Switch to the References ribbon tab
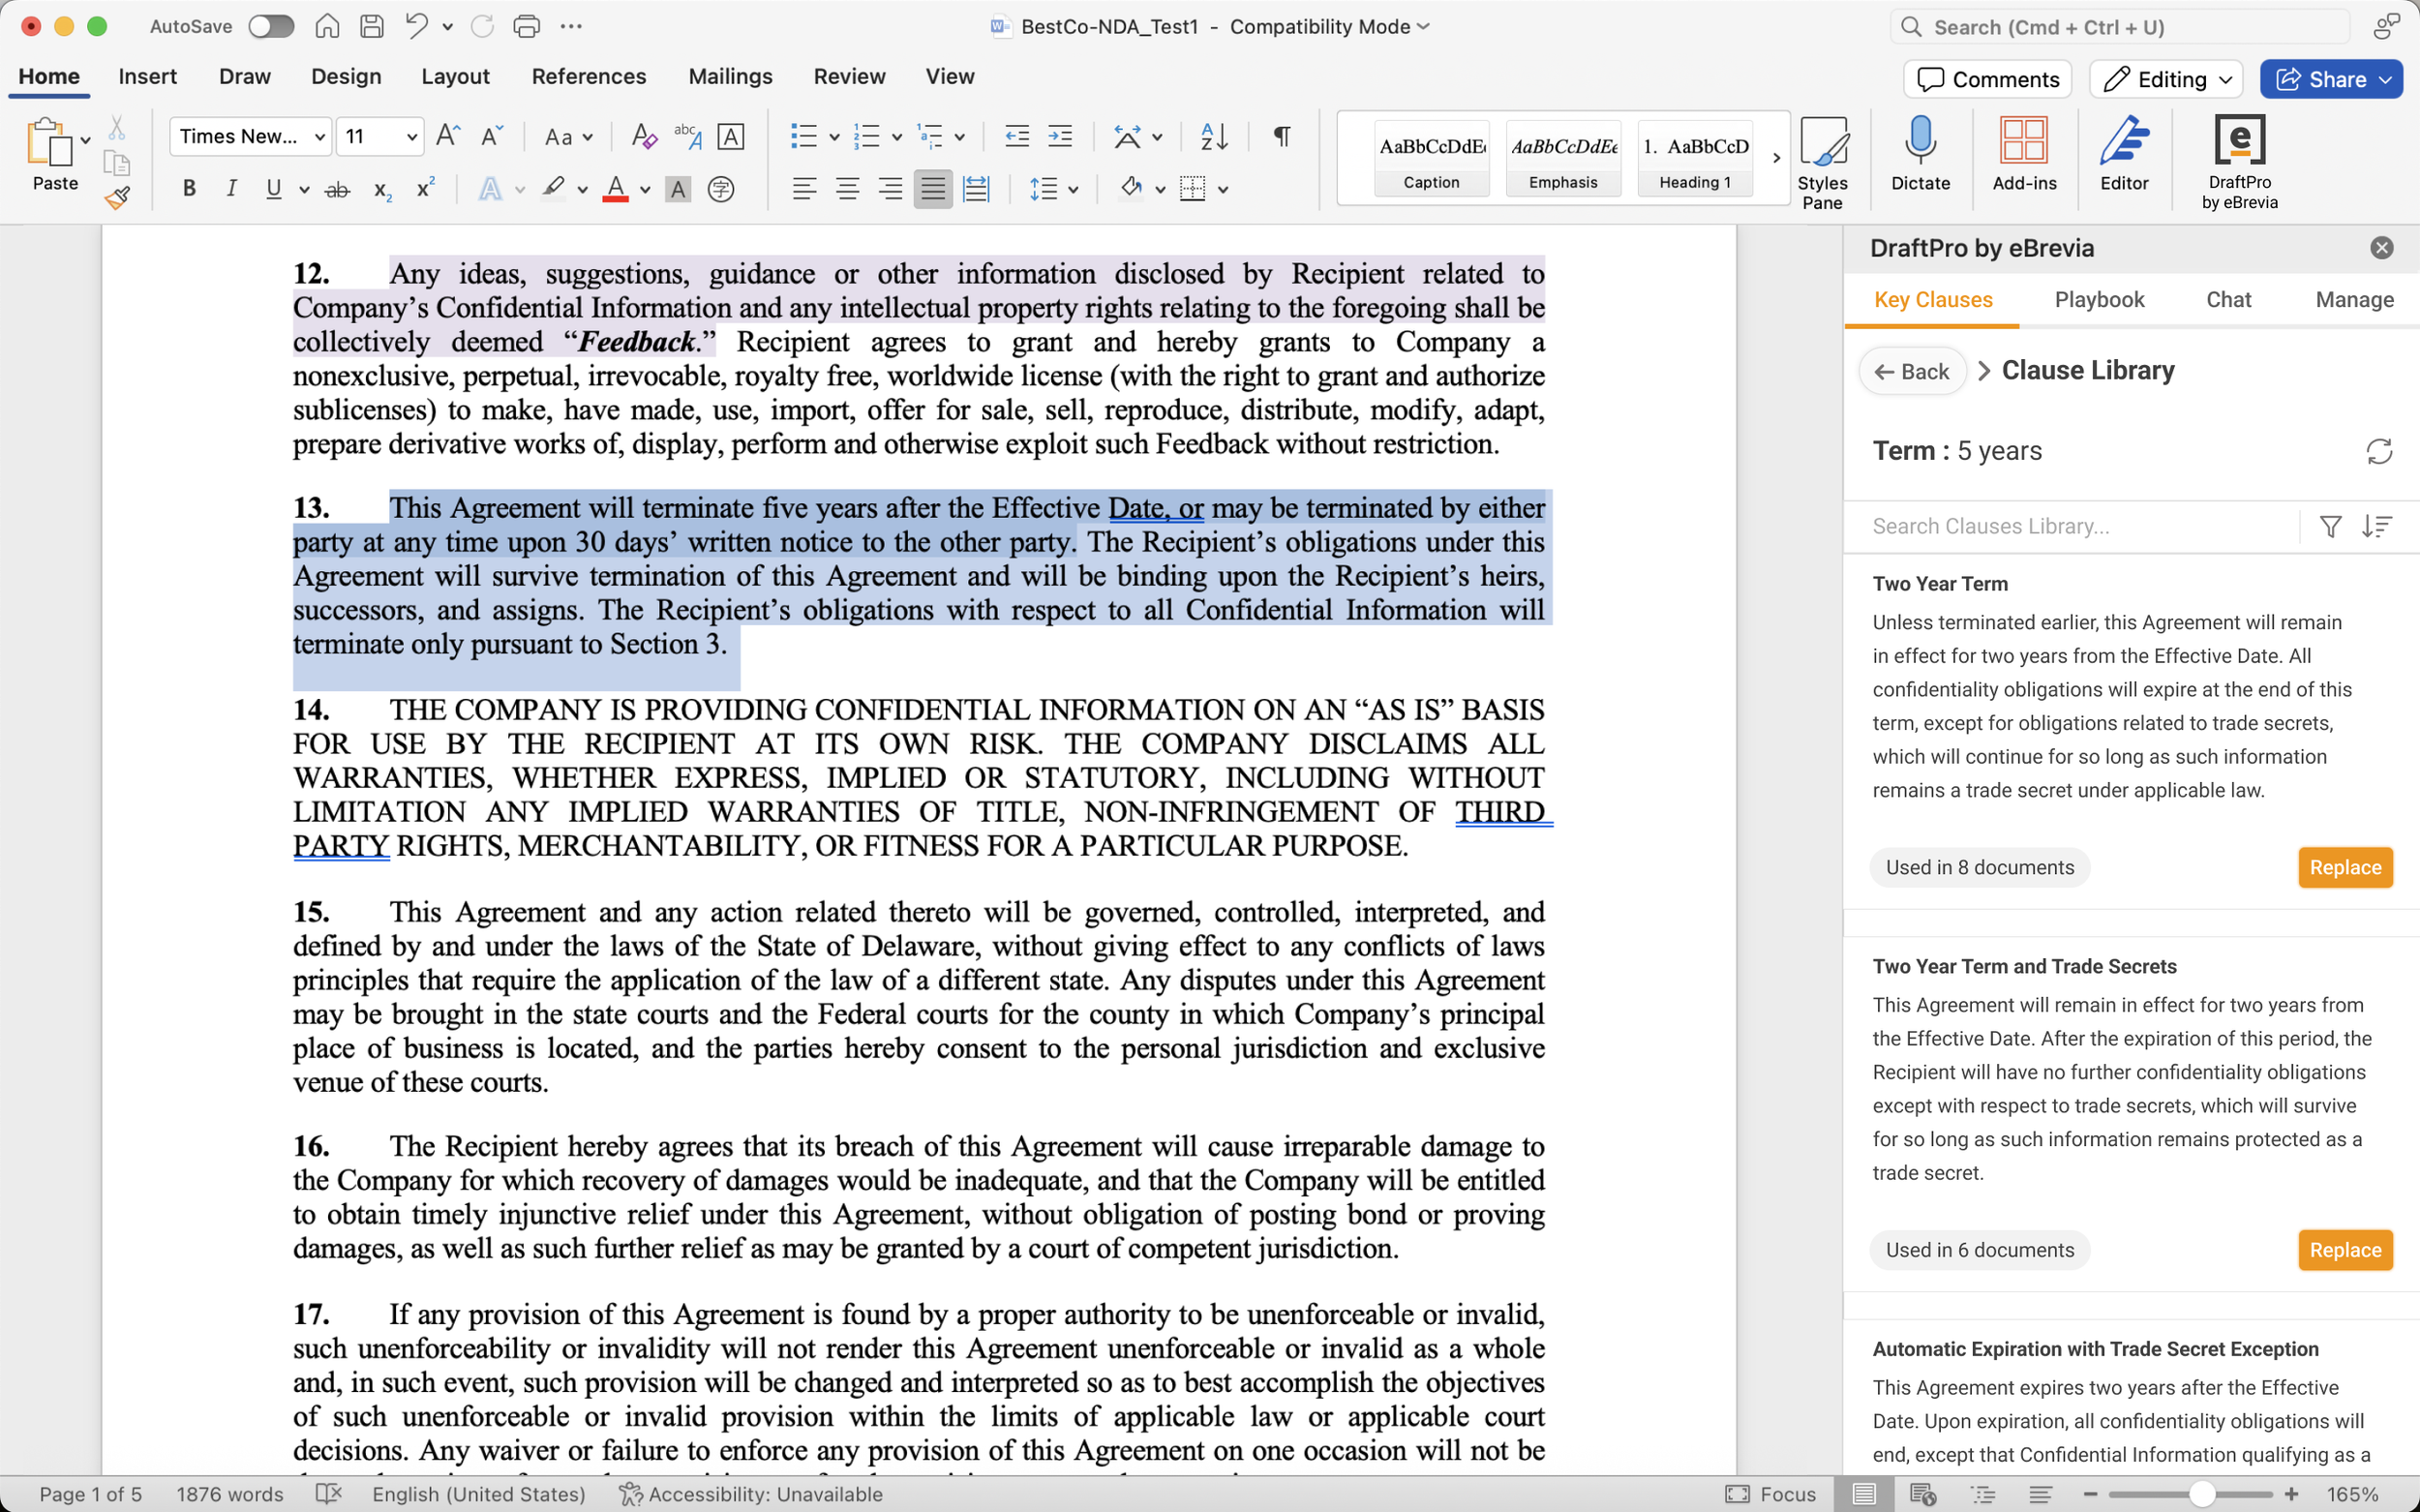The height and width of the screenshot is (1512, 2420). point(589,76)
